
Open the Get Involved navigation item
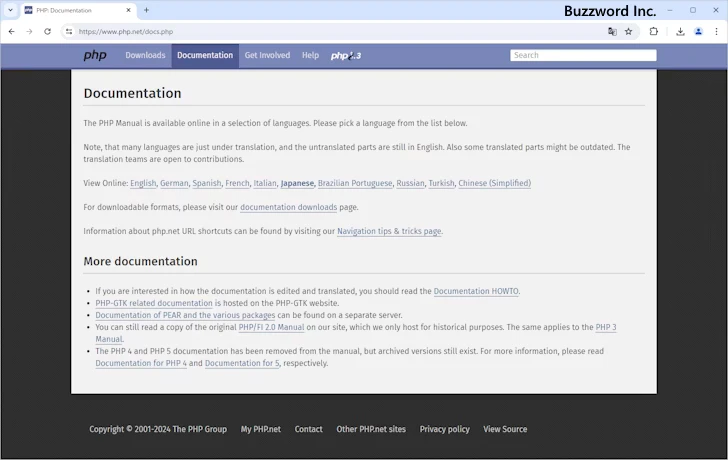[267, 55]
